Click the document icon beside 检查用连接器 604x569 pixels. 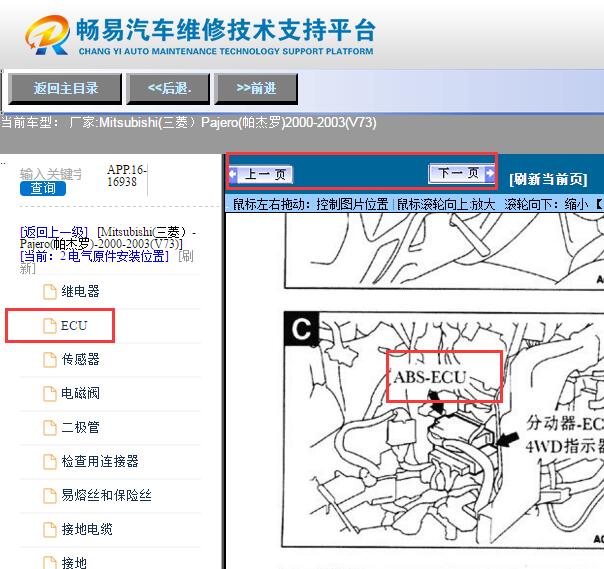click(50, 462)
